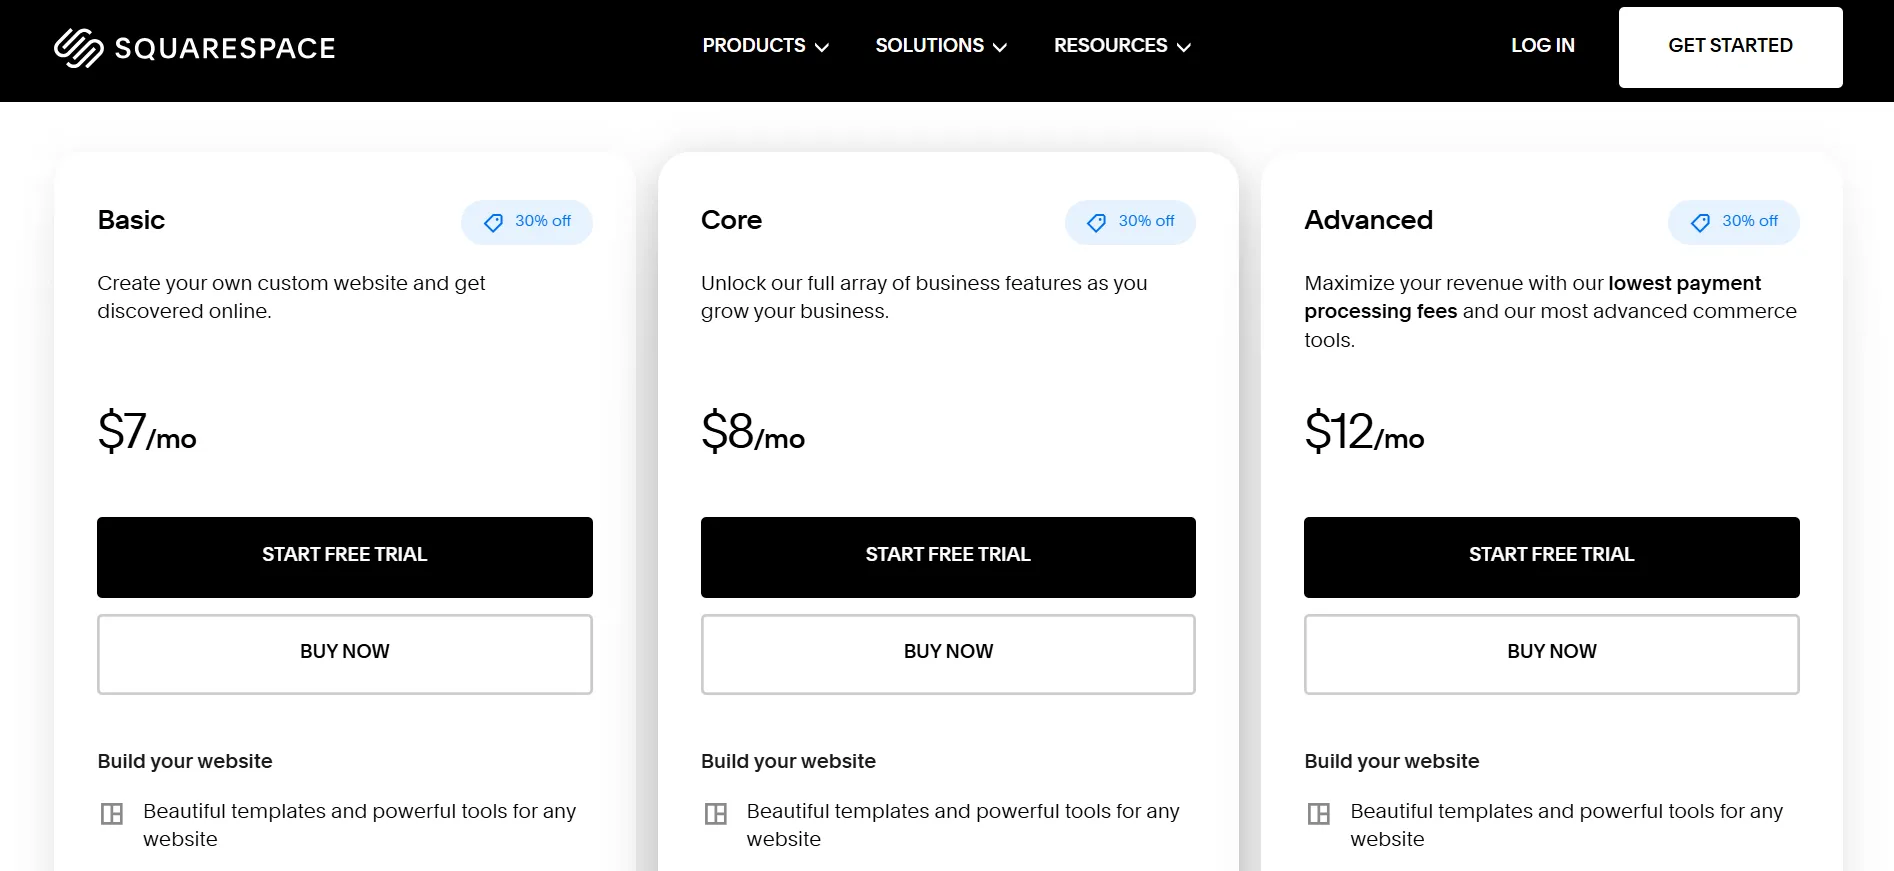Click the SQUARESPACE wordmark text
This screenshot has width=1894, height=871.
[225, 48]
